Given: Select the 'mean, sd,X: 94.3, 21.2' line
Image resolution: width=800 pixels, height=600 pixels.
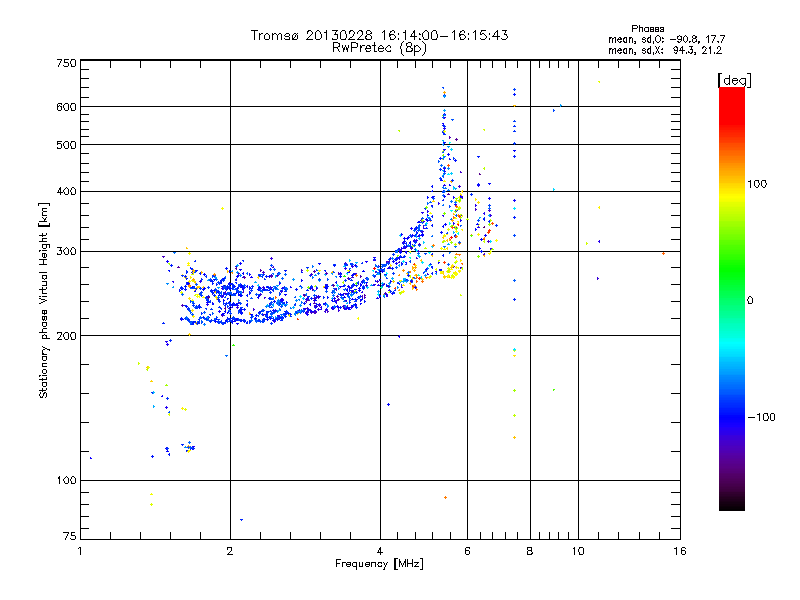Looking at the screenshot, I should click(x=665, y=50).
